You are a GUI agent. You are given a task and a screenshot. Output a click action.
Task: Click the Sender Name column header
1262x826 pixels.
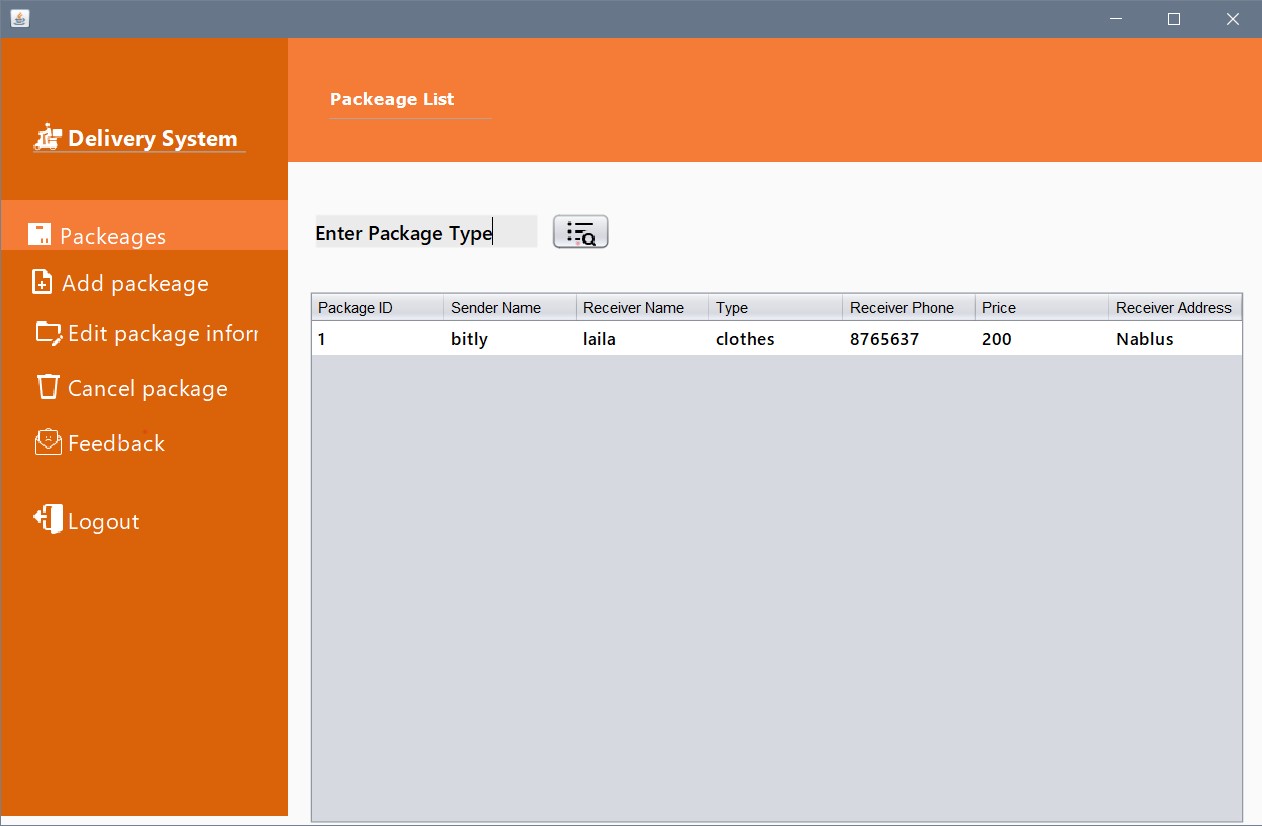[510, 307]
